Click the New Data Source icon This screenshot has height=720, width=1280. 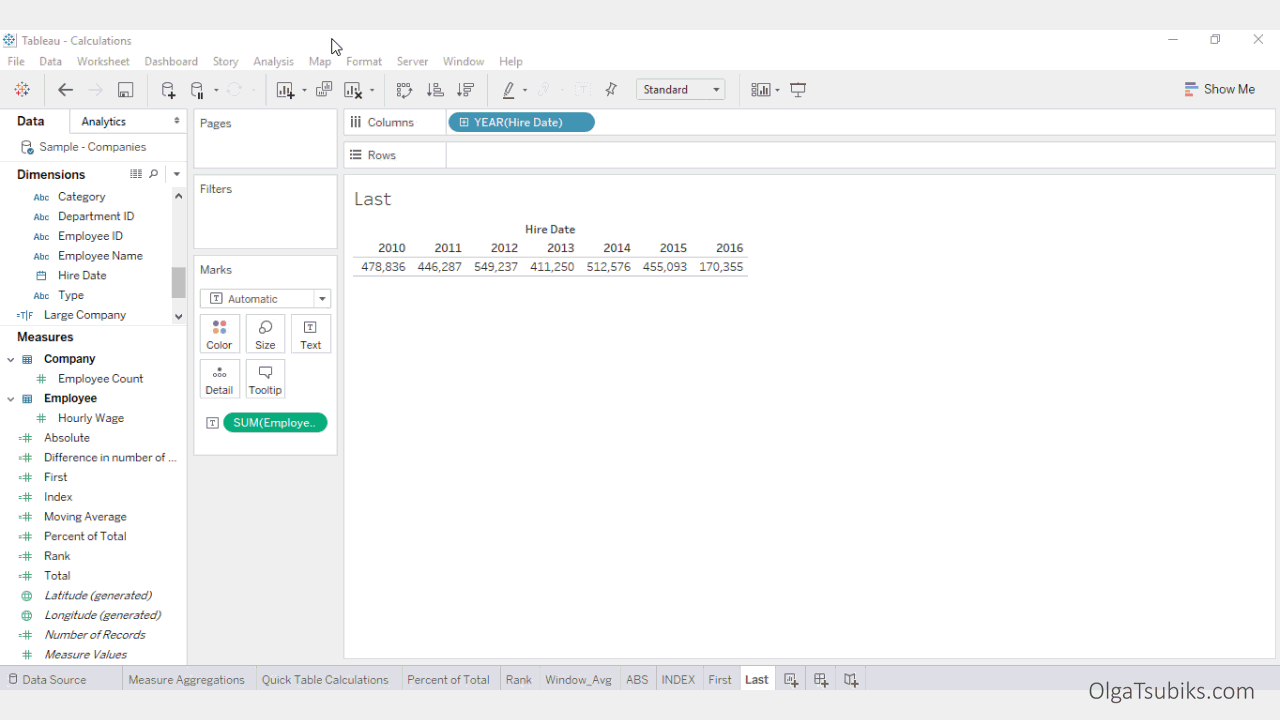pyautogui.click(x=168, y=90)
